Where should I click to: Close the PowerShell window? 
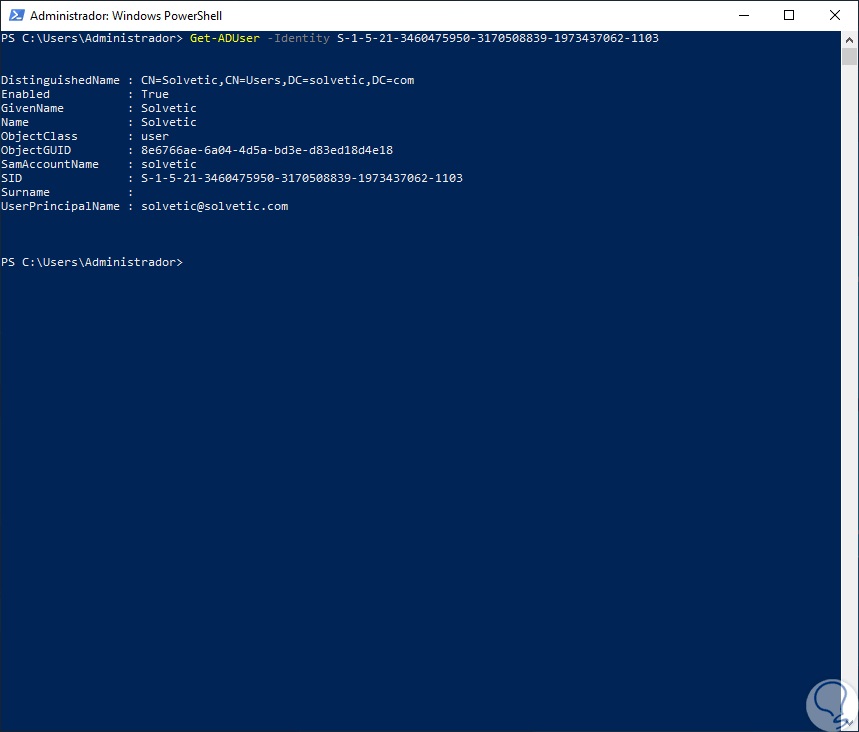(835, 15)
